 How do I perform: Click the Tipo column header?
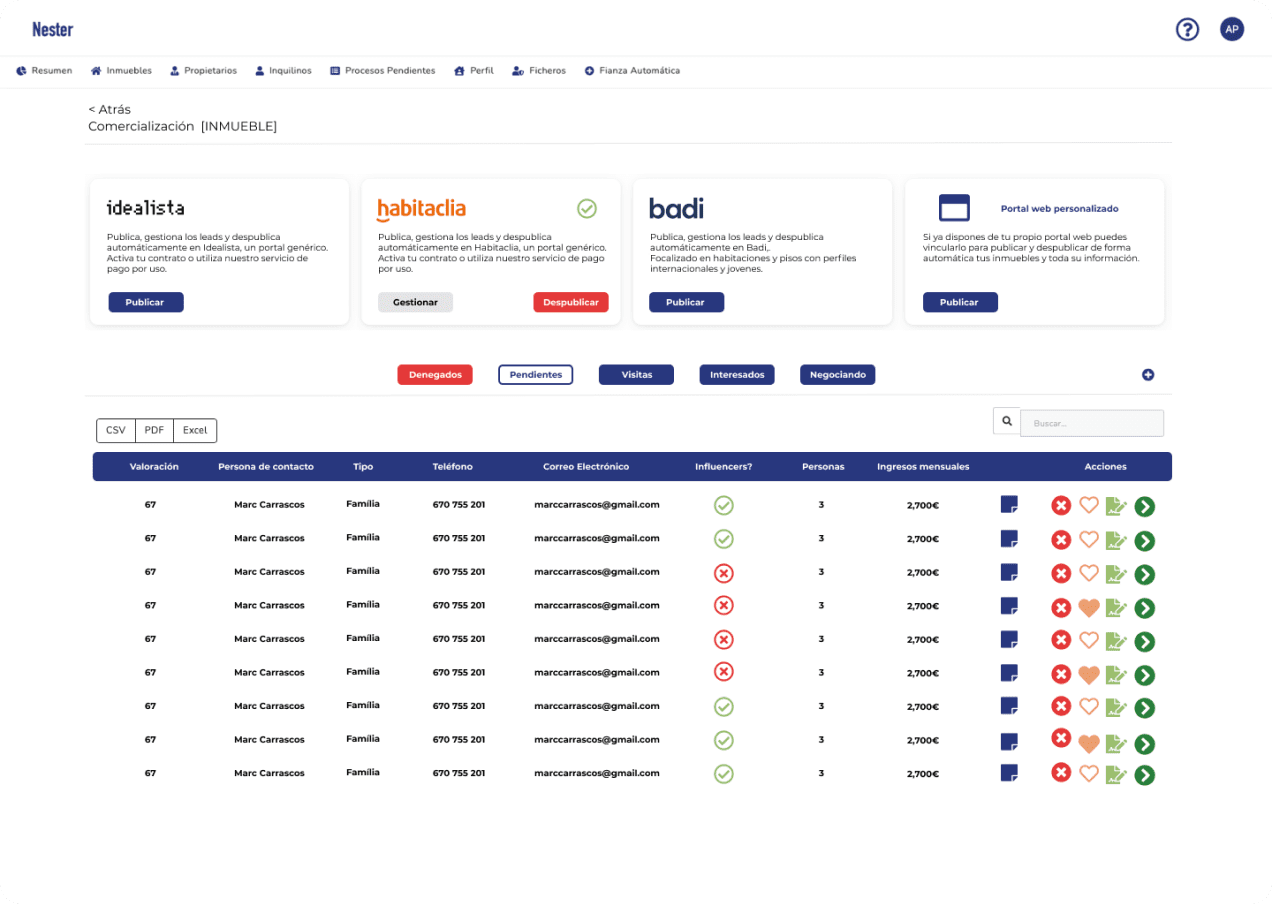point(363,466)
